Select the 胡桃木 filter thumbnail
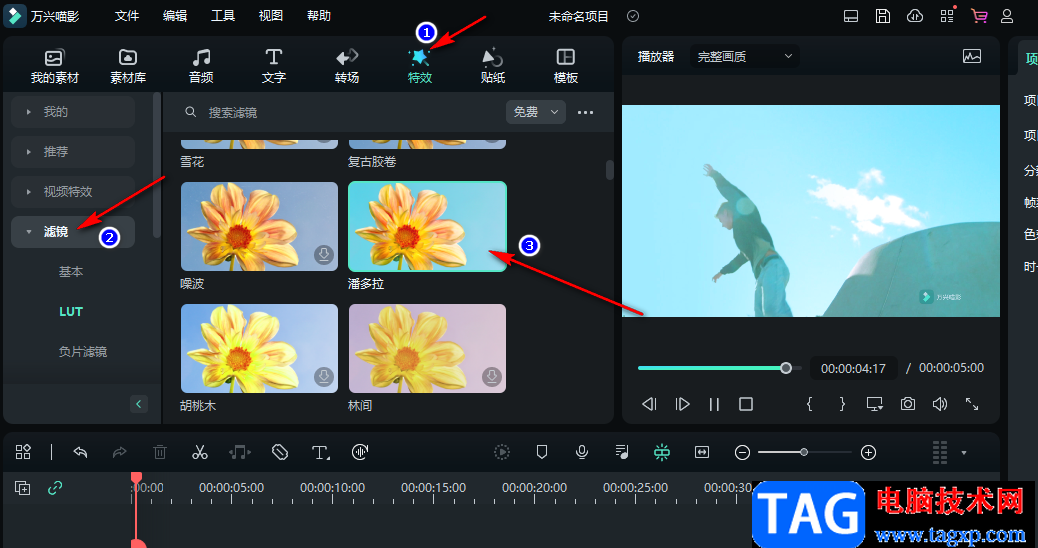The width and height of the screenshot is (1038, 548). [x=260, y=348]
